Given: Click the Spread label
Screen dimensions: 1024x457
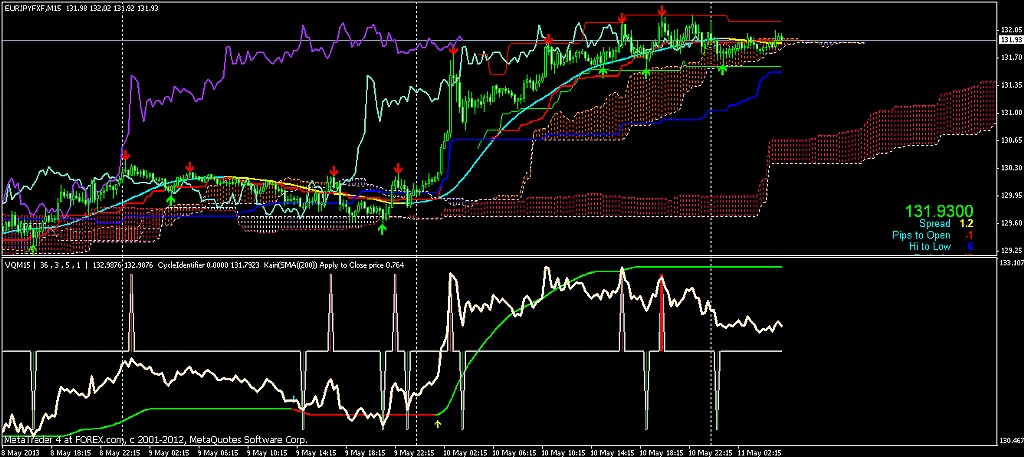Looking at the screenshot, I should [935, 223].
